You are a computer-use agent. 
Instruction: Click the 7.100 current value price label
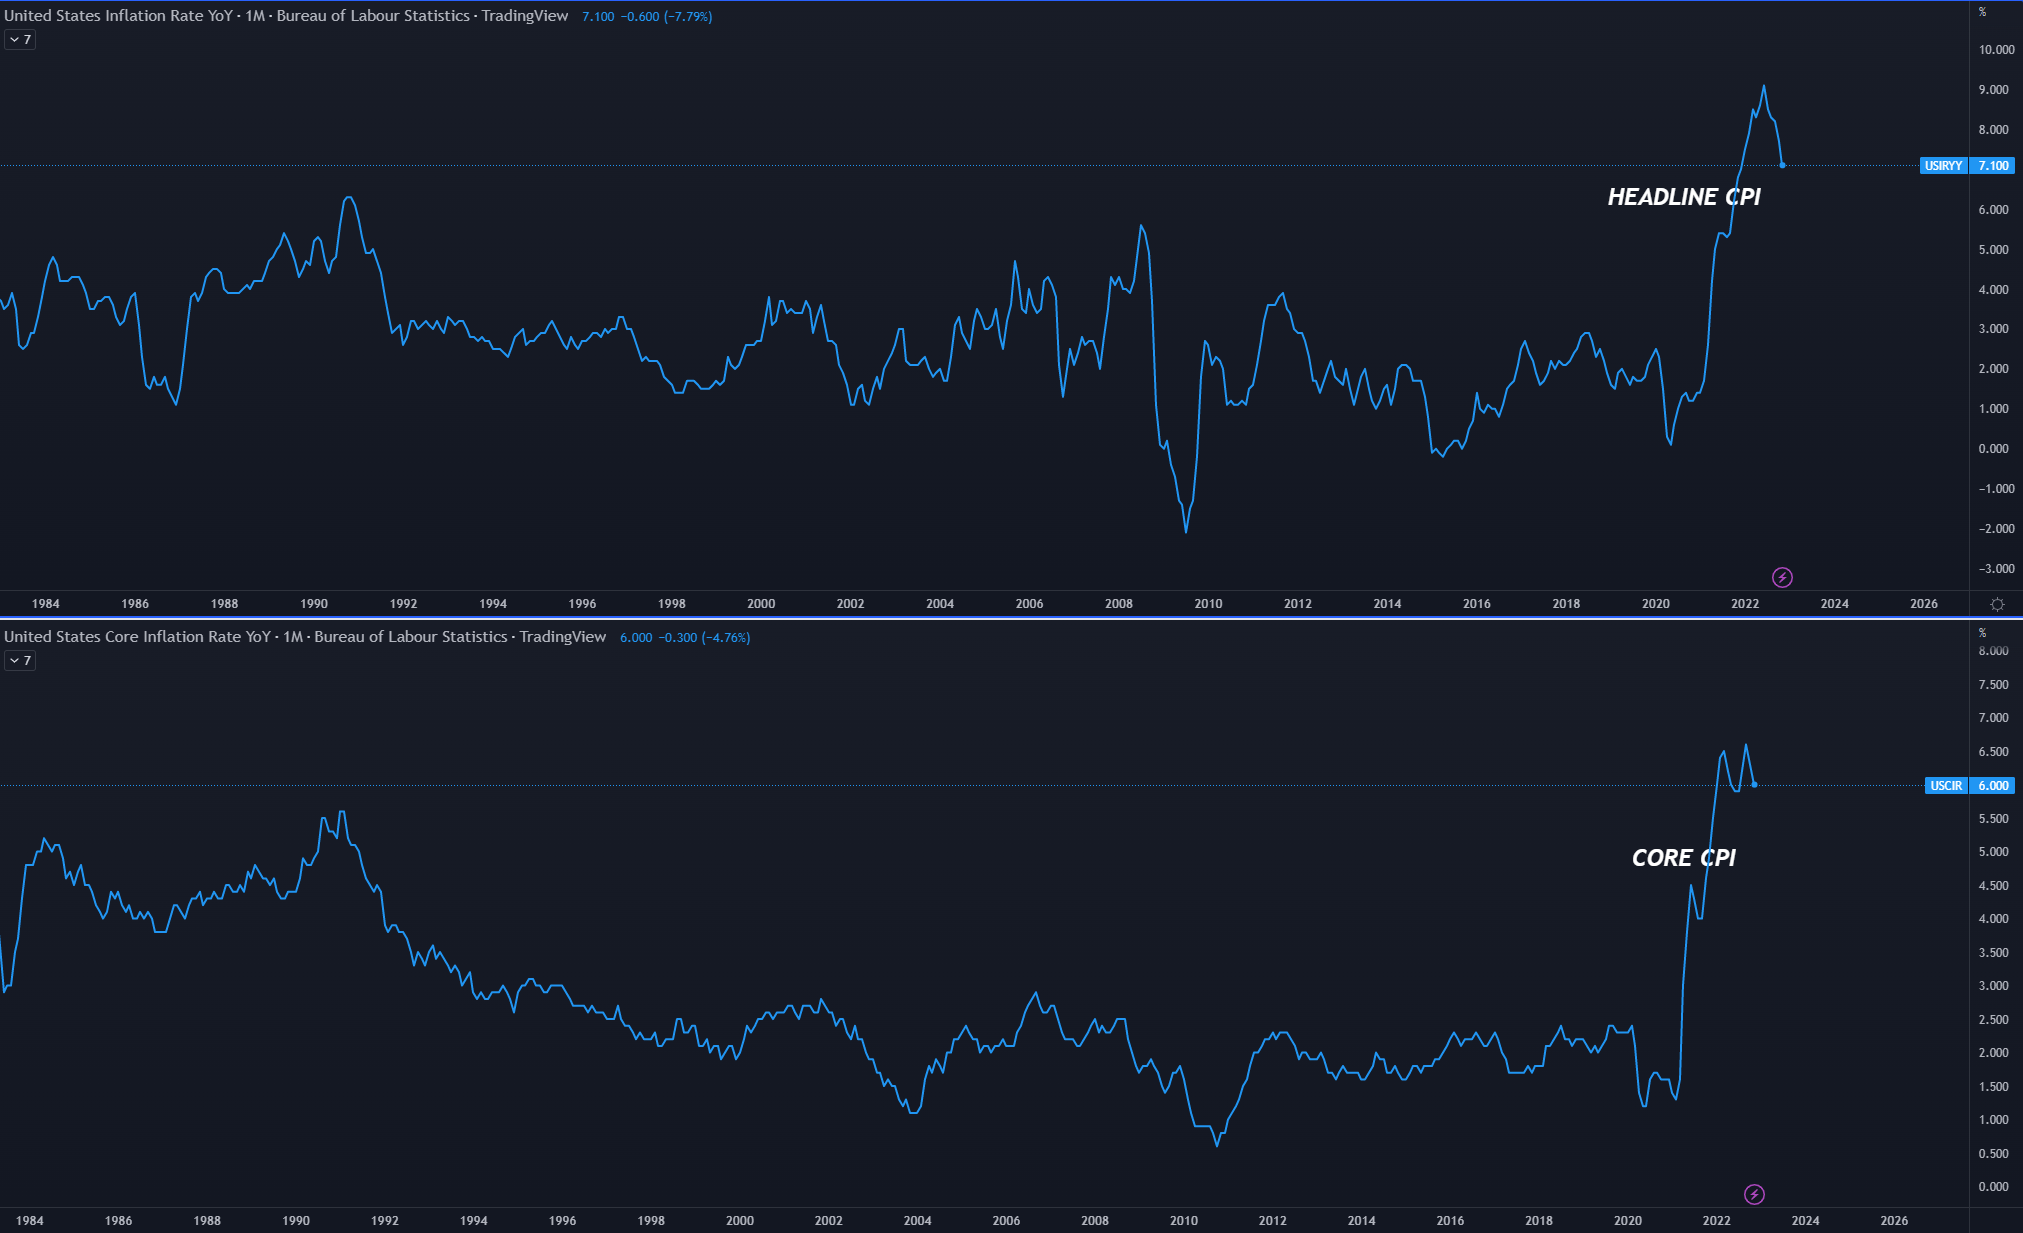pyautogui.click(x=1993, y=166)
